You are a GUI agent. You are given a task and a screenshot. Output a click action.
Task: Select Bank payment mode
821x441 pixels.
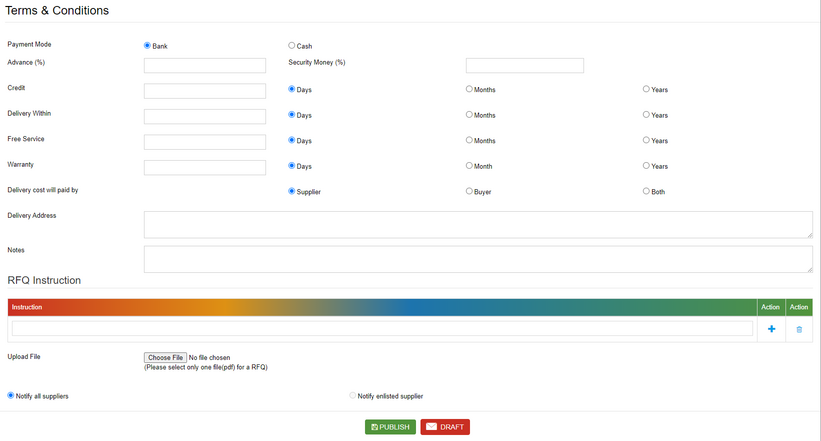click(x=148, y=46)
